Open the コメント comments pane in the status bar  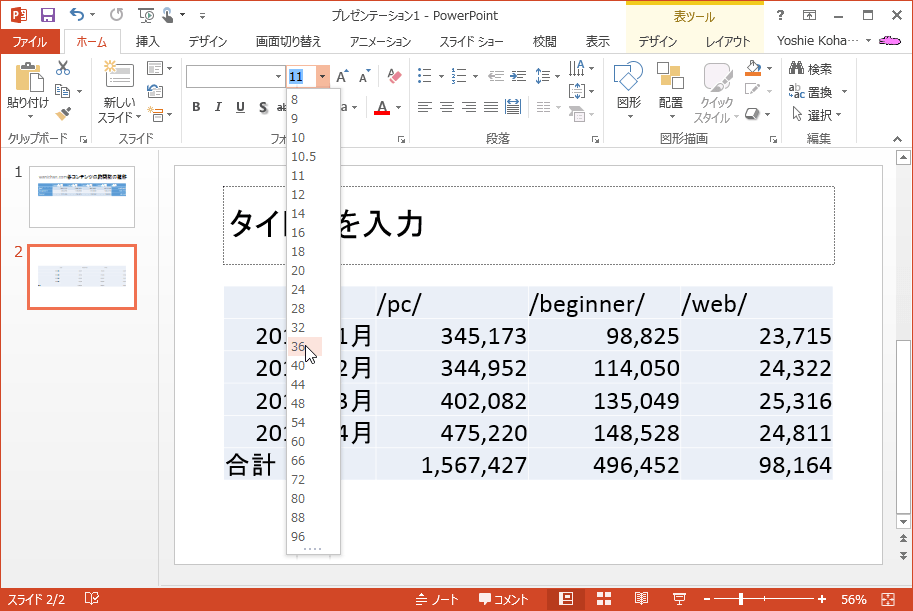click(503, 599)
